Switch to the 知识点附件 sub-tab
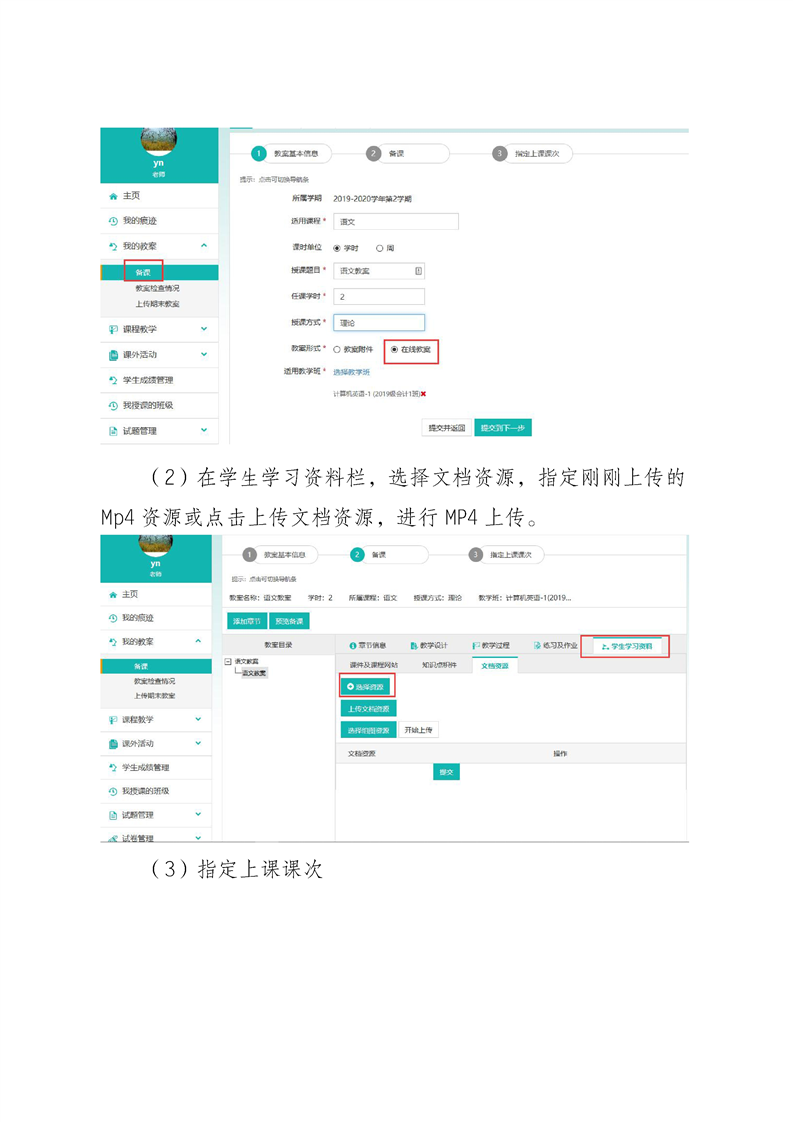Image resolution: width=793 pixels, height=1122 pixels. tap(438, 665)
